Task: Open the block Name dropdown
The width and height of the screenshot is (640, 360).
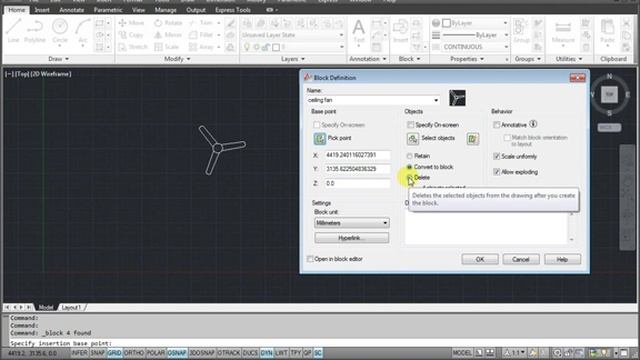Action: click(436, 100)
